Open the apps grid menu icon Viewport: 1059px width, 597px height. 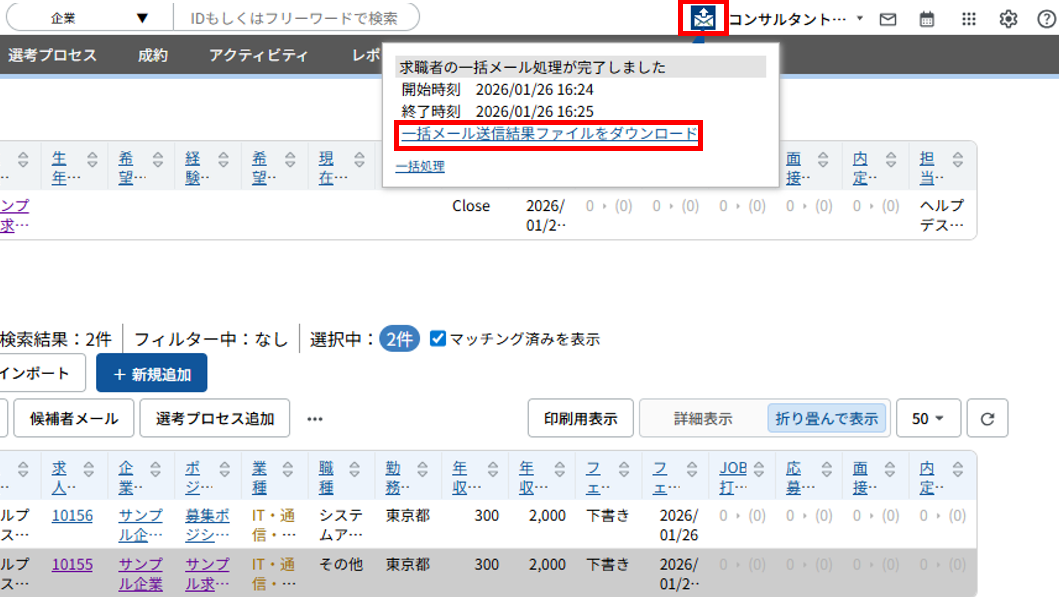968,19
